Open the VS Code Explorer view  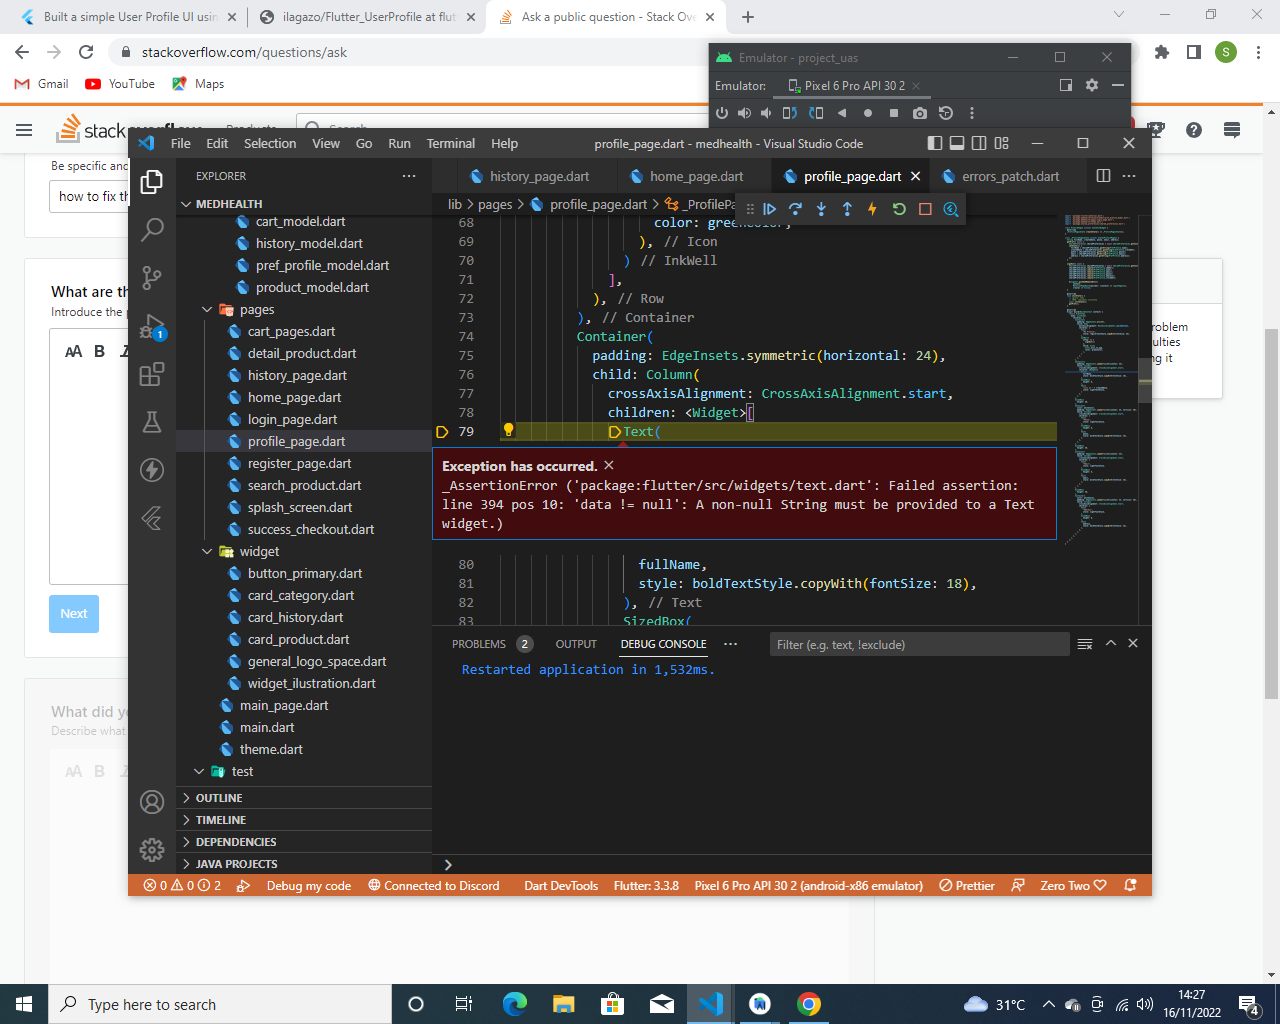click(152, 181)
